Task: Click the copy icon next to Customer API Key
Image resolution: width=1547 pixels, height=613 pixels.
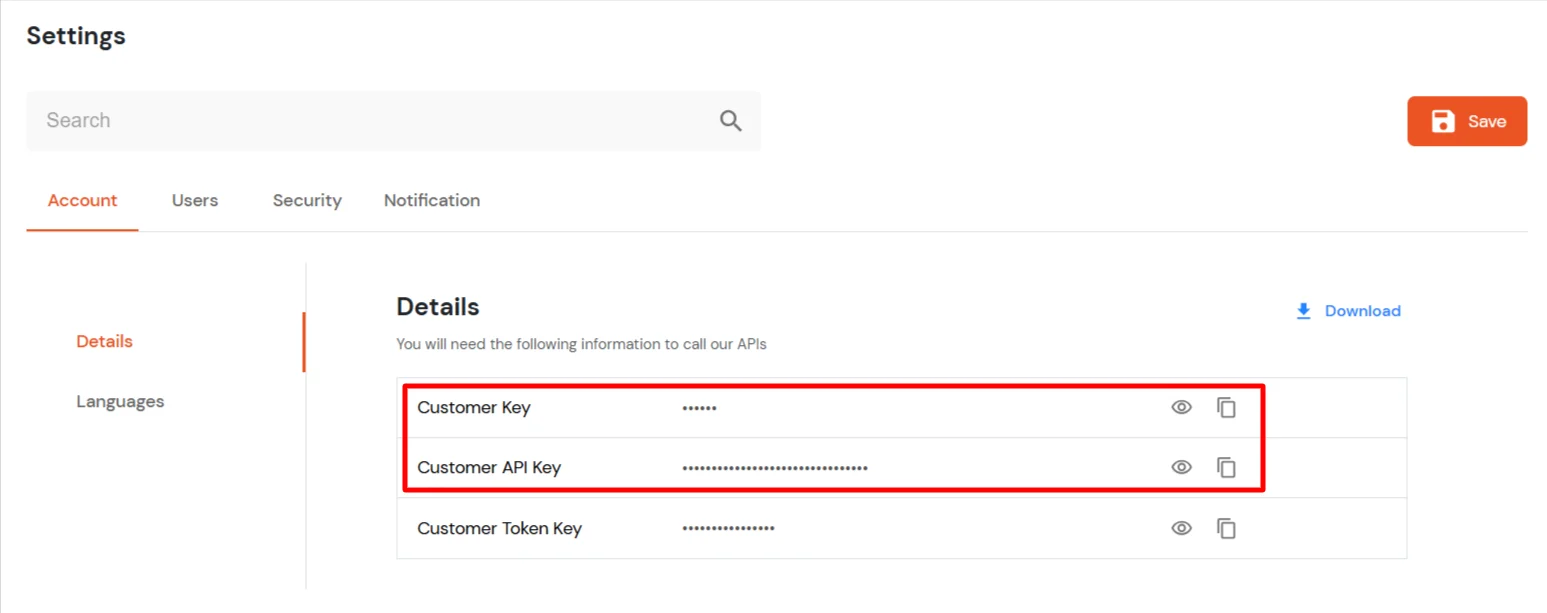Action: [x=1227, y=467]
